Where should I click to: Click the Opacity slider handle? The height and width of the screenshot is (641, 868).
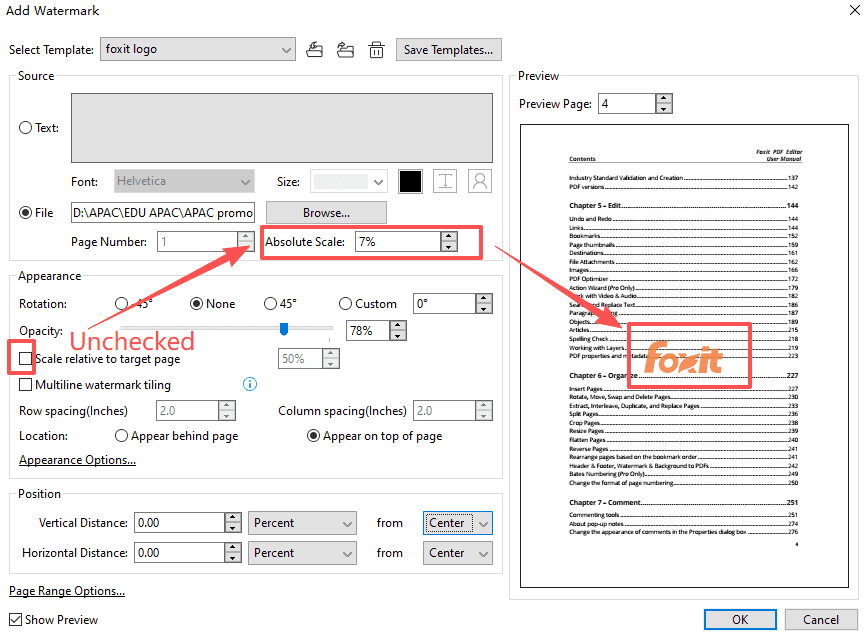[284, 329]
